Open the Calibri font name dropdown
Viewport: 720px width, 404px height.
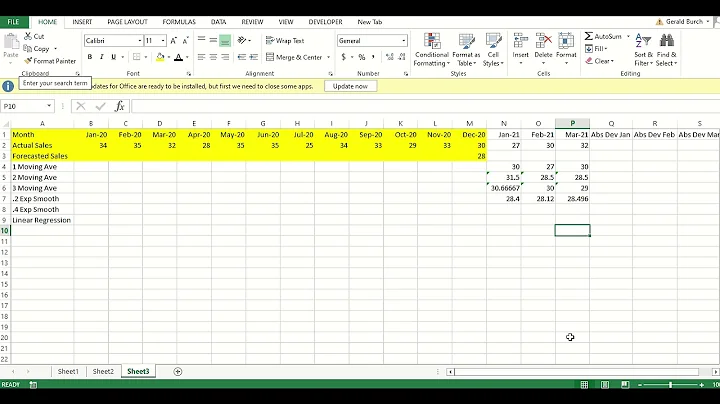(140, 41)
